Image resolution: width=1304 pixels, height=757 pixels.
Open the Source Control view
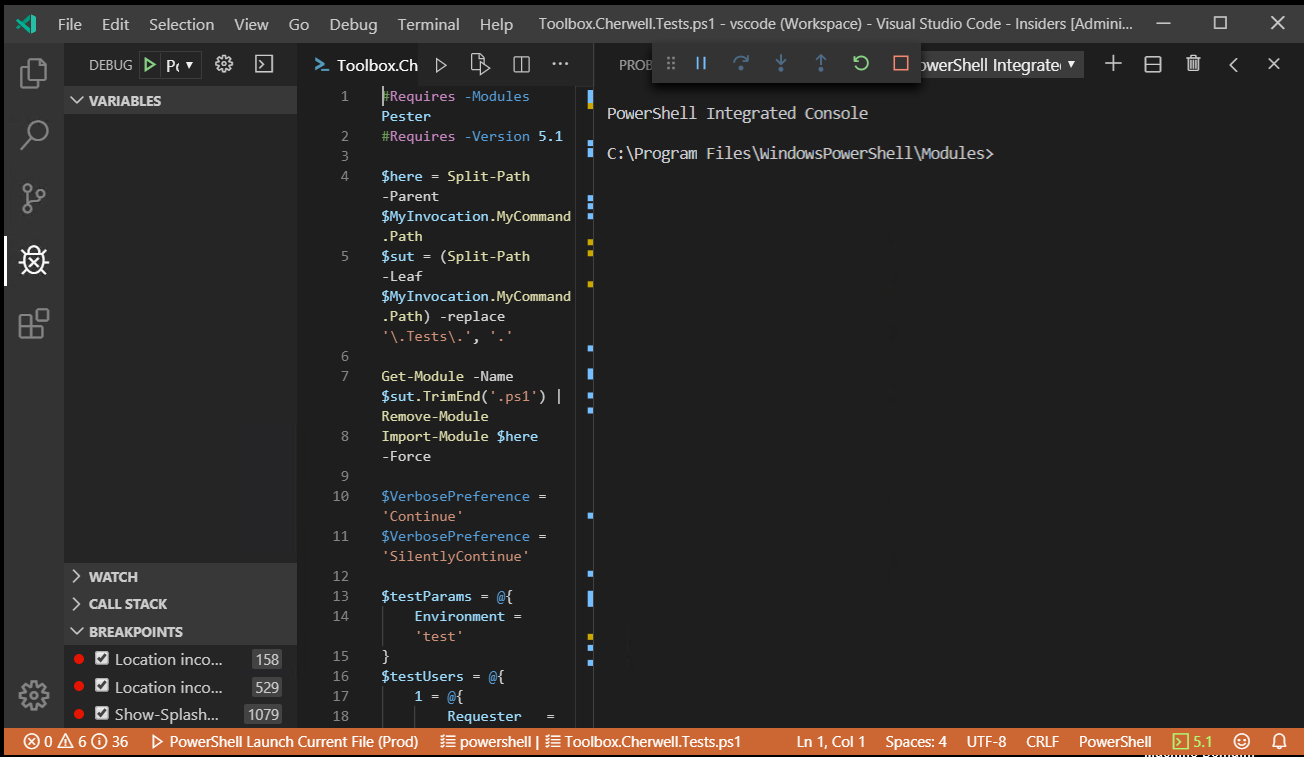tap(34, 198)
